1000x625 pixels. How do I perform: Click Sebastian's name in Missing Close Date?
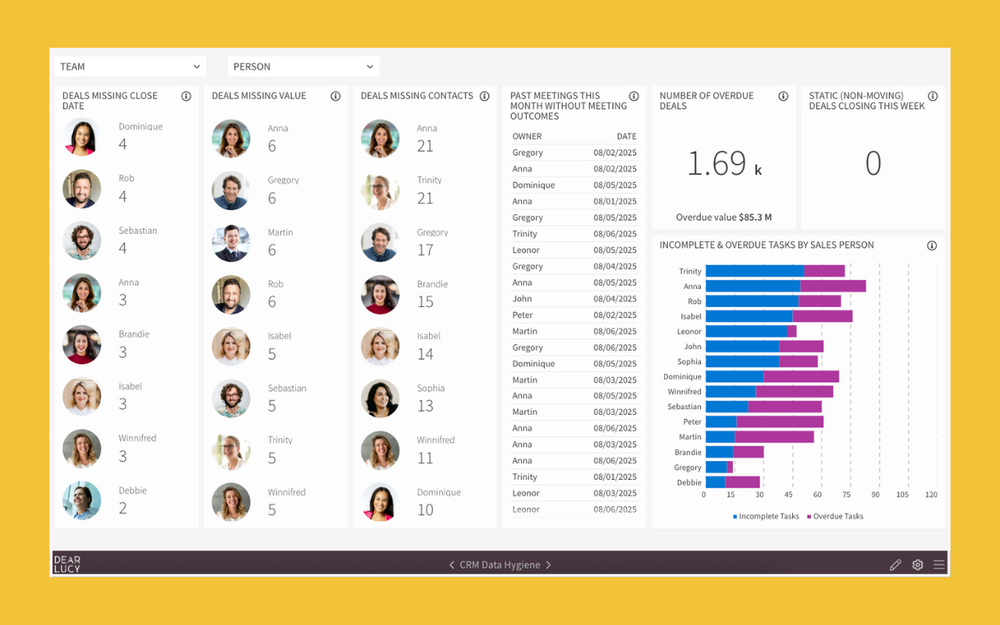coord(138,231)
